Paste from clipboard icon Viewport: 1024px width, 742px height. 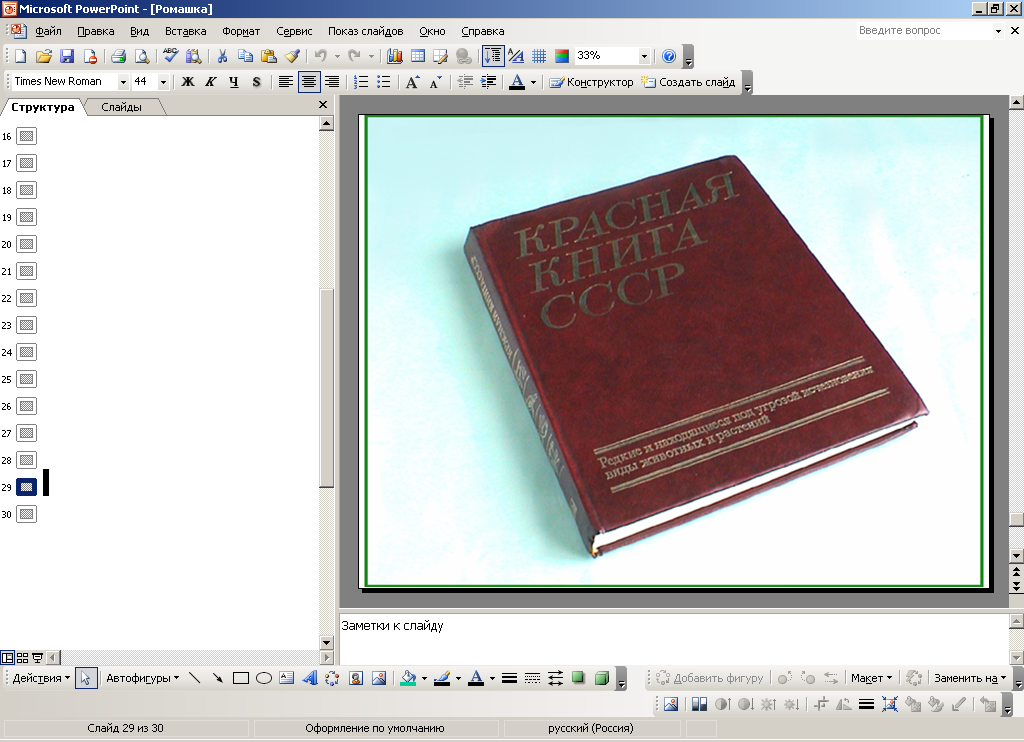[x=268, y=56]
